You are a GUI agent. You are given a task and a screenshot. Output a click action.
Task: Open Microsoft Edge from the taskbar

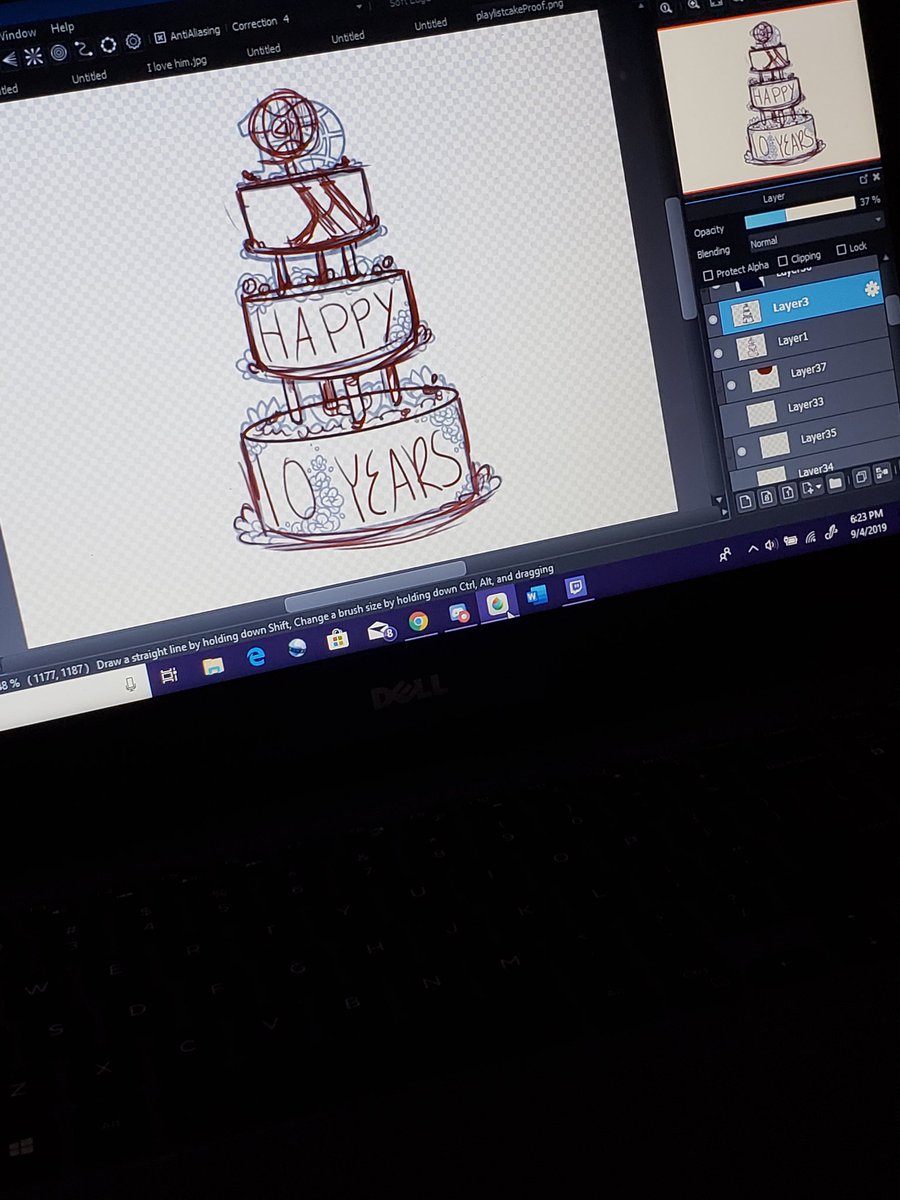click(256, 656)
